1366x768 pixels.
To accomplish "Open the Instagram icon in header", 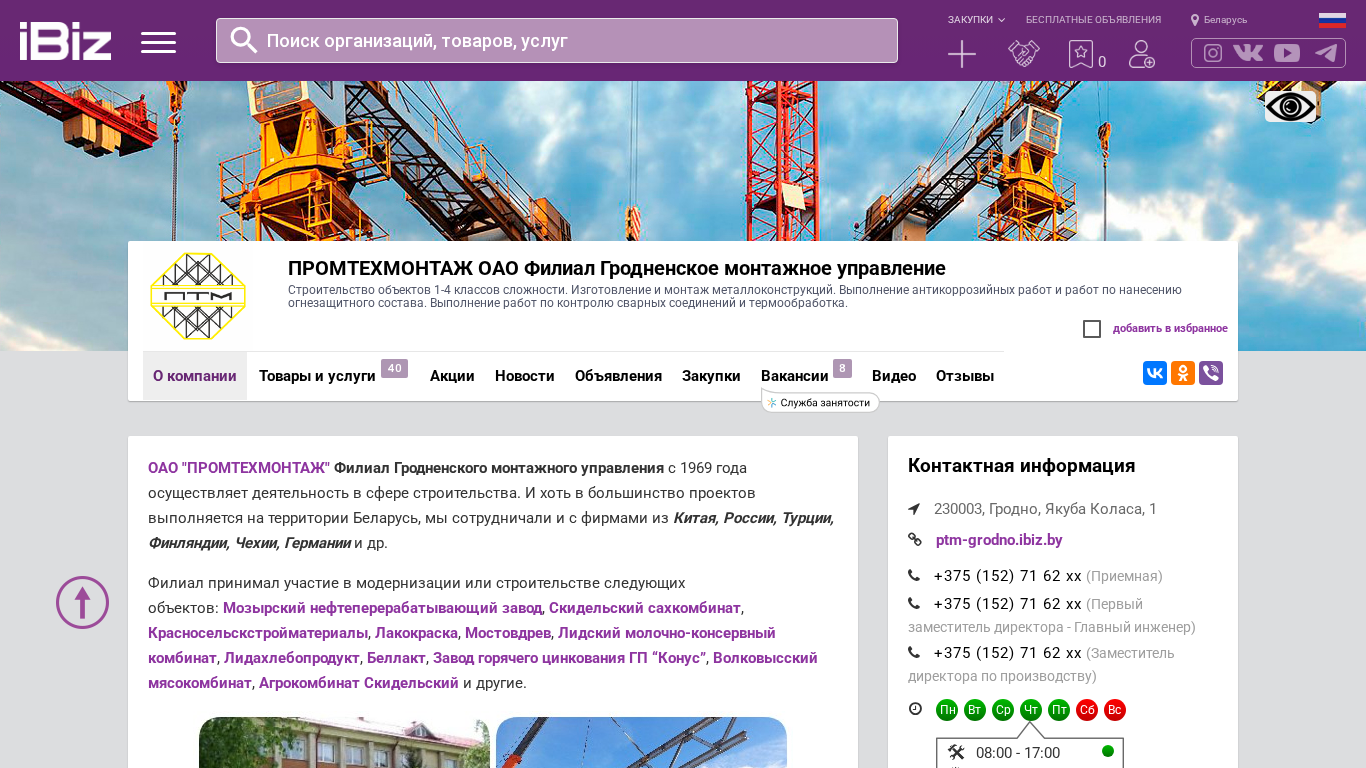I will (1213, 53).
